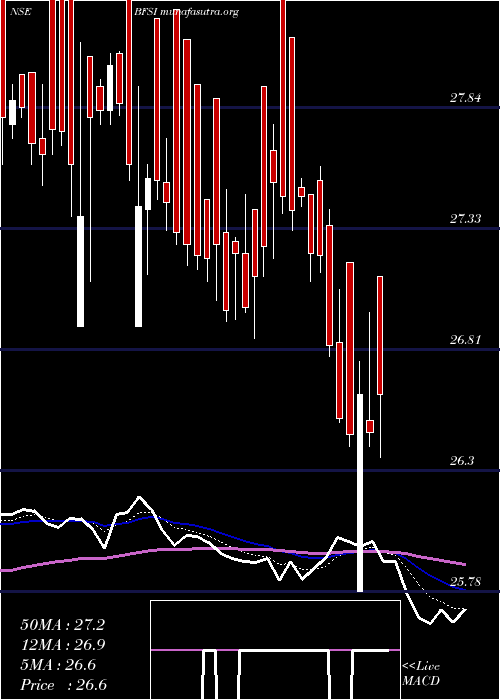Select the 26.3 price level label
The height and width of the screenshot is (700, 500).
tap(462, 461)
